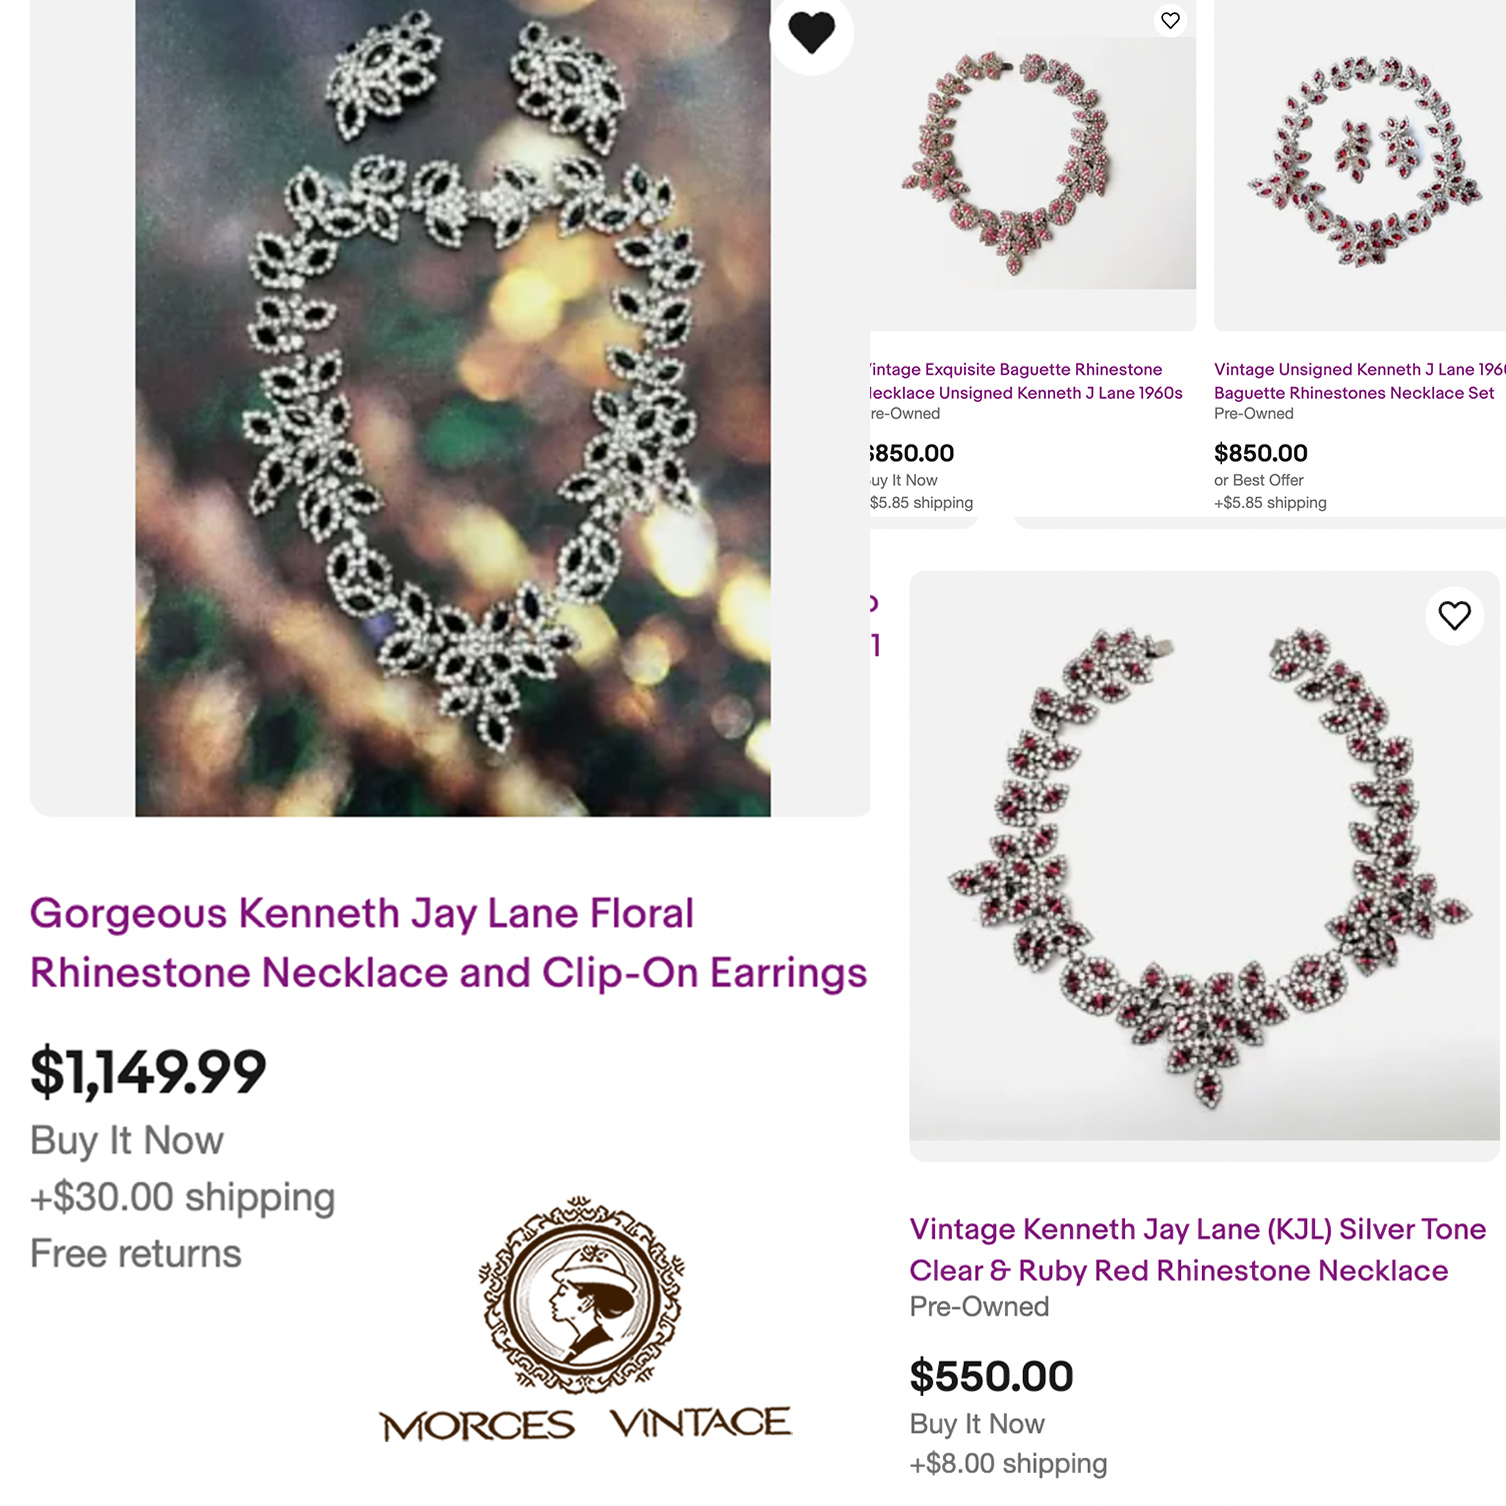This screenshot has width=1506, height=1506.
Task: Open Gorgeous Kenneth Jay Lane Floral listing title
Action: tap(448, 943)
